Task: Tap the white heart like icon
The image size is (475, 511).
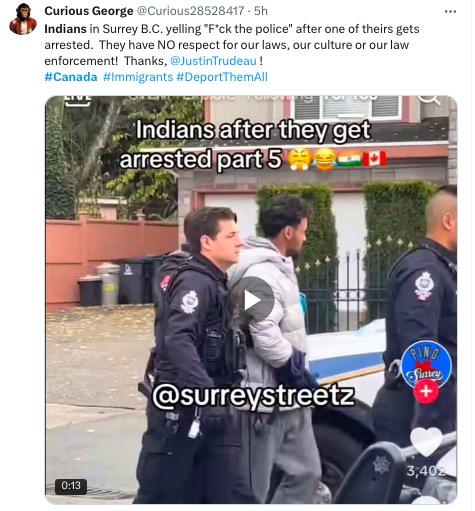Action: [426, 442]
